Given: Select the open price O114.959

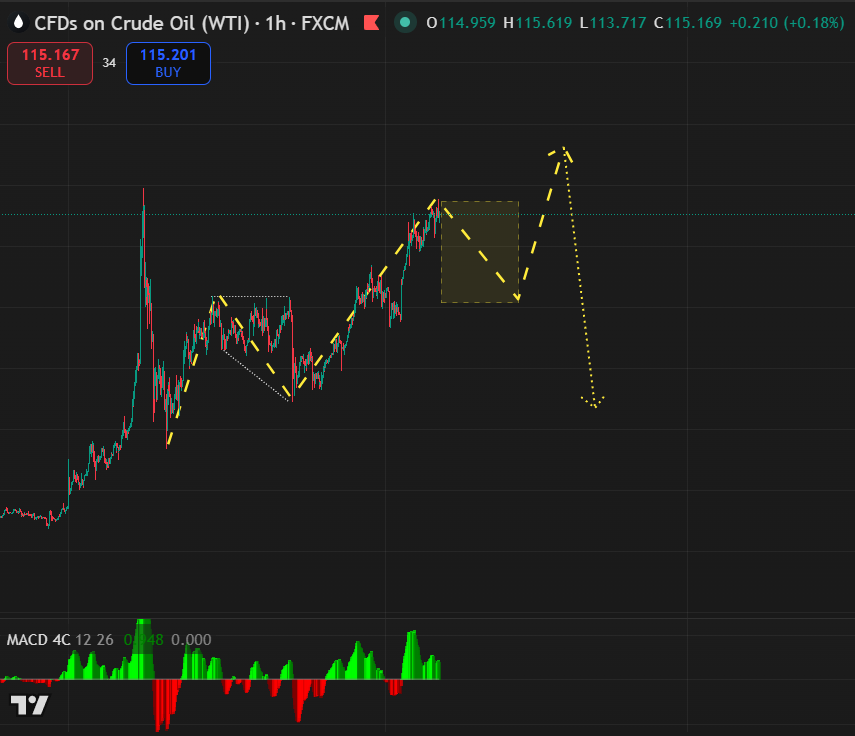Looking at the screenshot, I should tap(461, 23).
